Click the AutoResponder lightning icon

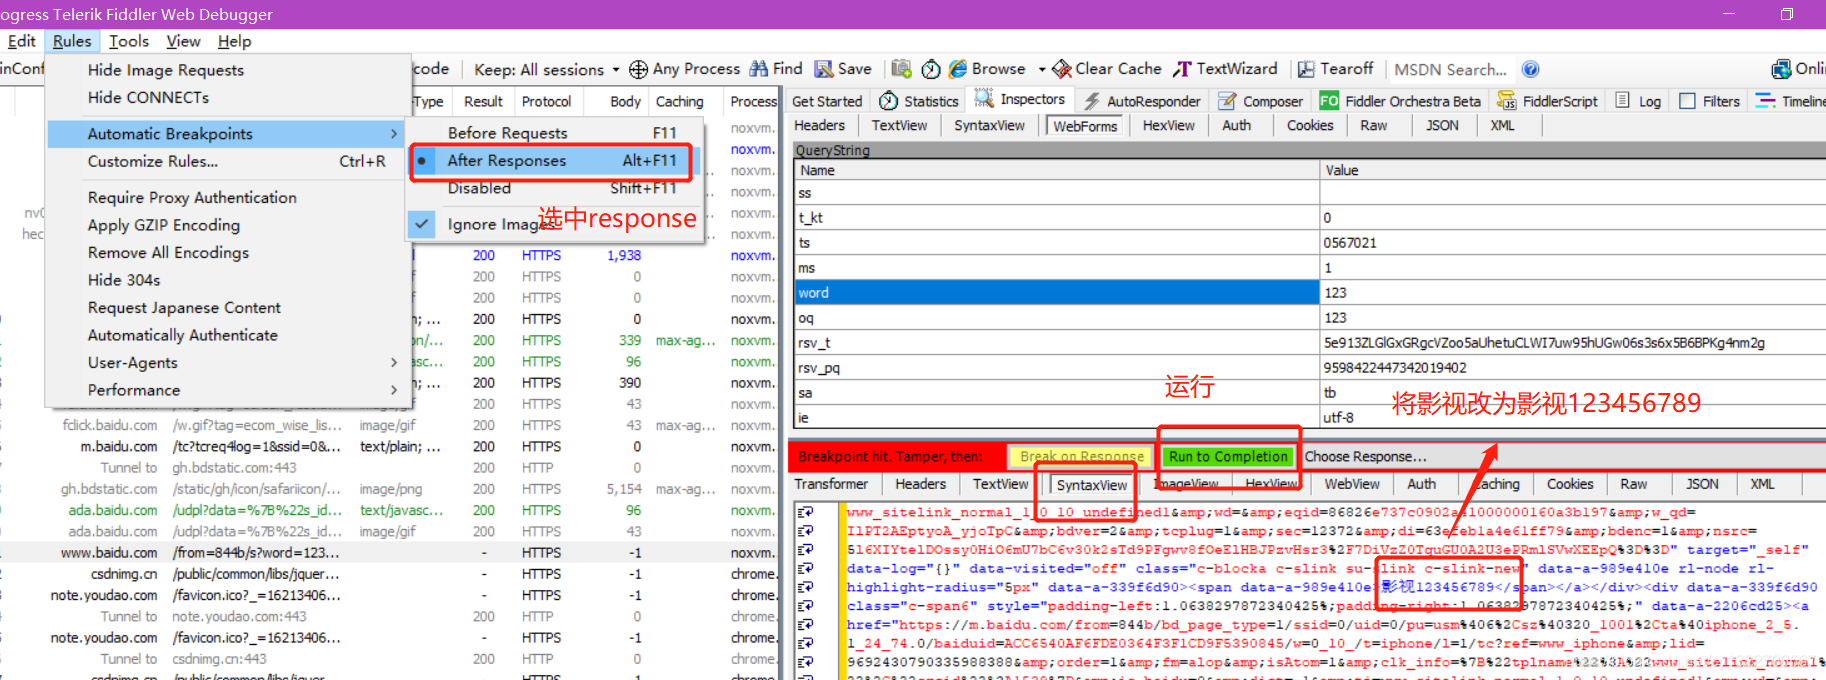1093,101
